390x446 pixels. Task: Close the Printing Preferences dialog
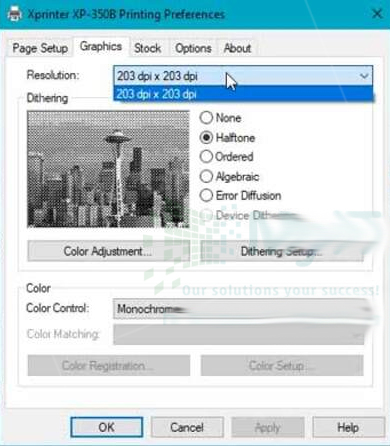coord(377,14)
